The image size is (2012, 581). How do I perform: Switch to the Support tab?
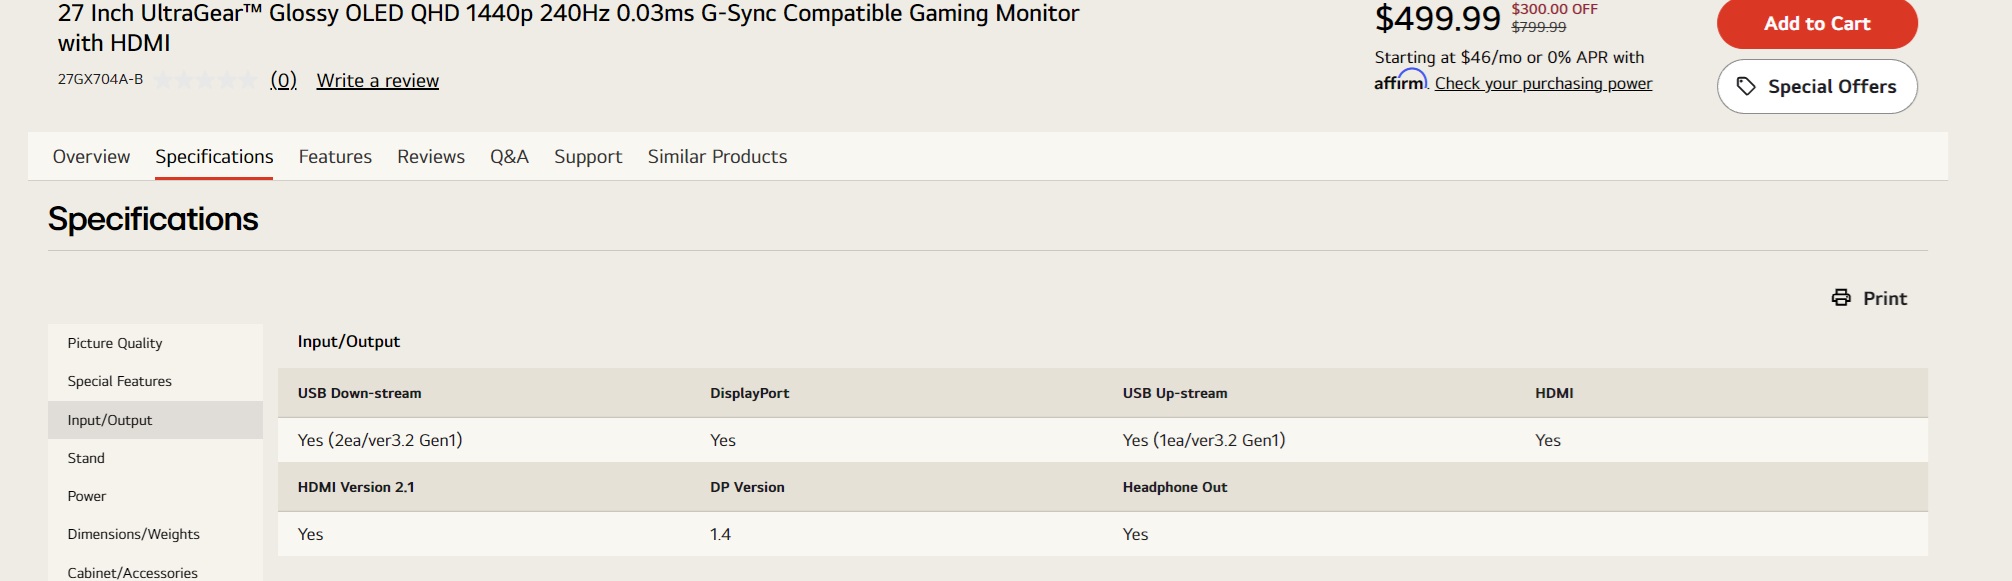coord(588,157)
